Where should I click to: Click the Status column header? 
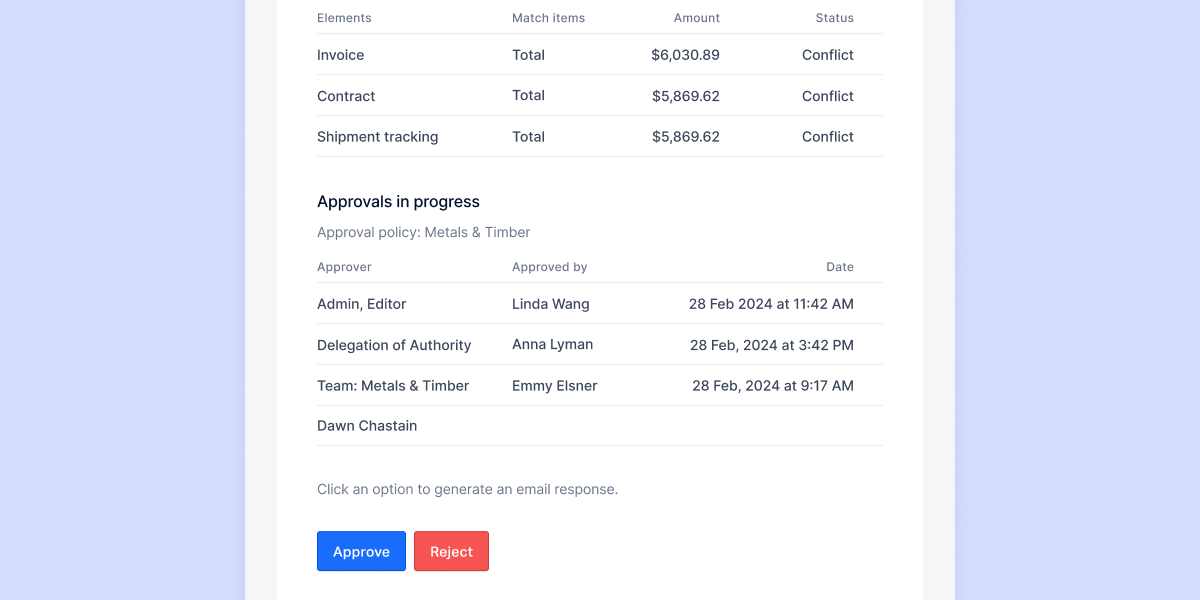(836, 17)
